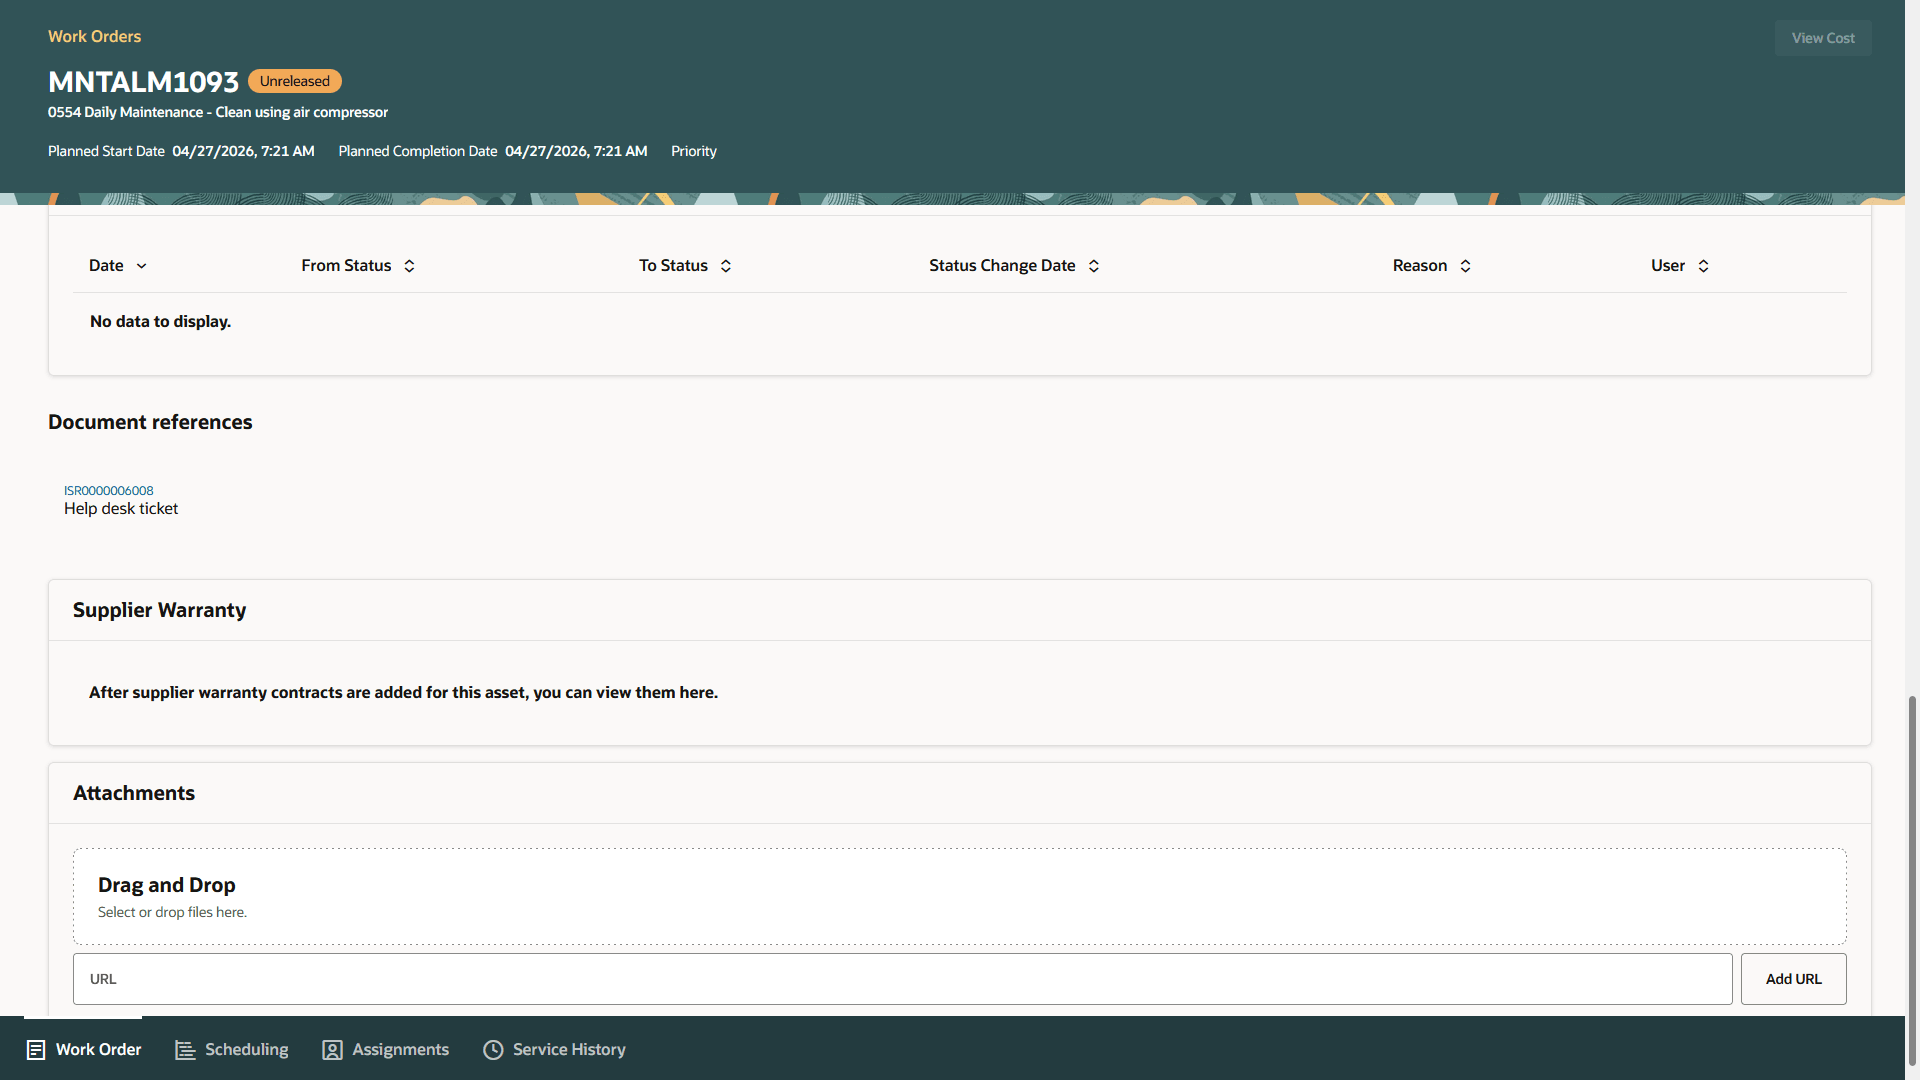Click the "Help desk ticket" label

[121, 509]
